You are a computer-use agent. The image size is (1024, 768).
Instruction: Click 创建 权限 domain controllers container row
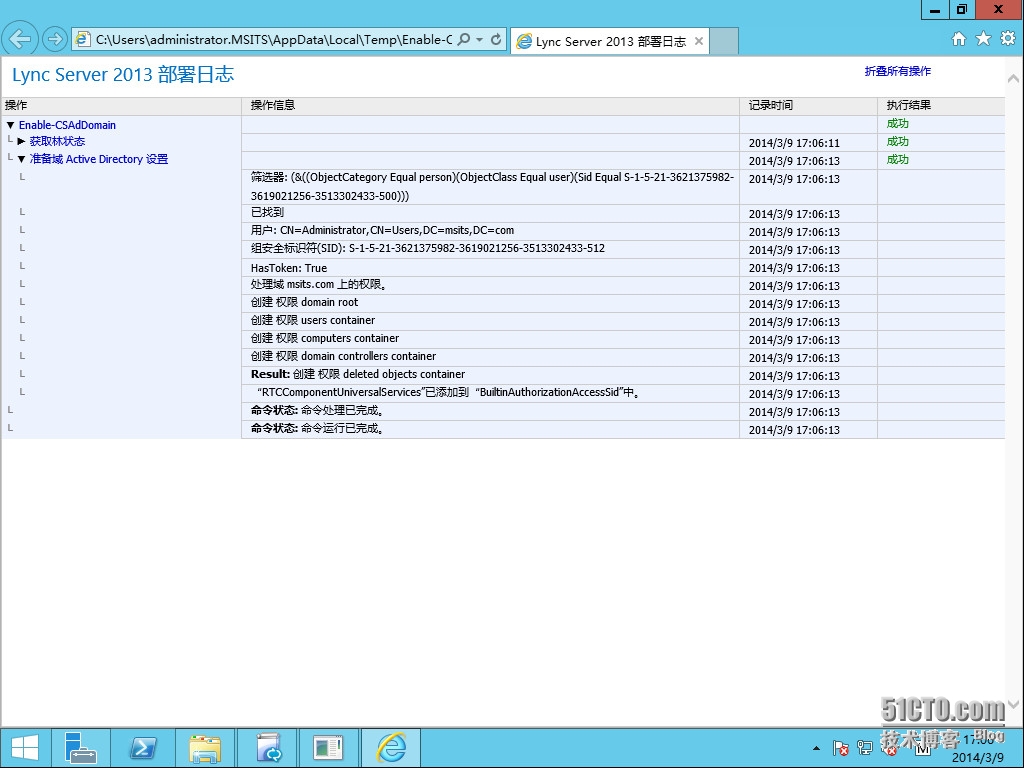pos(344,357)
